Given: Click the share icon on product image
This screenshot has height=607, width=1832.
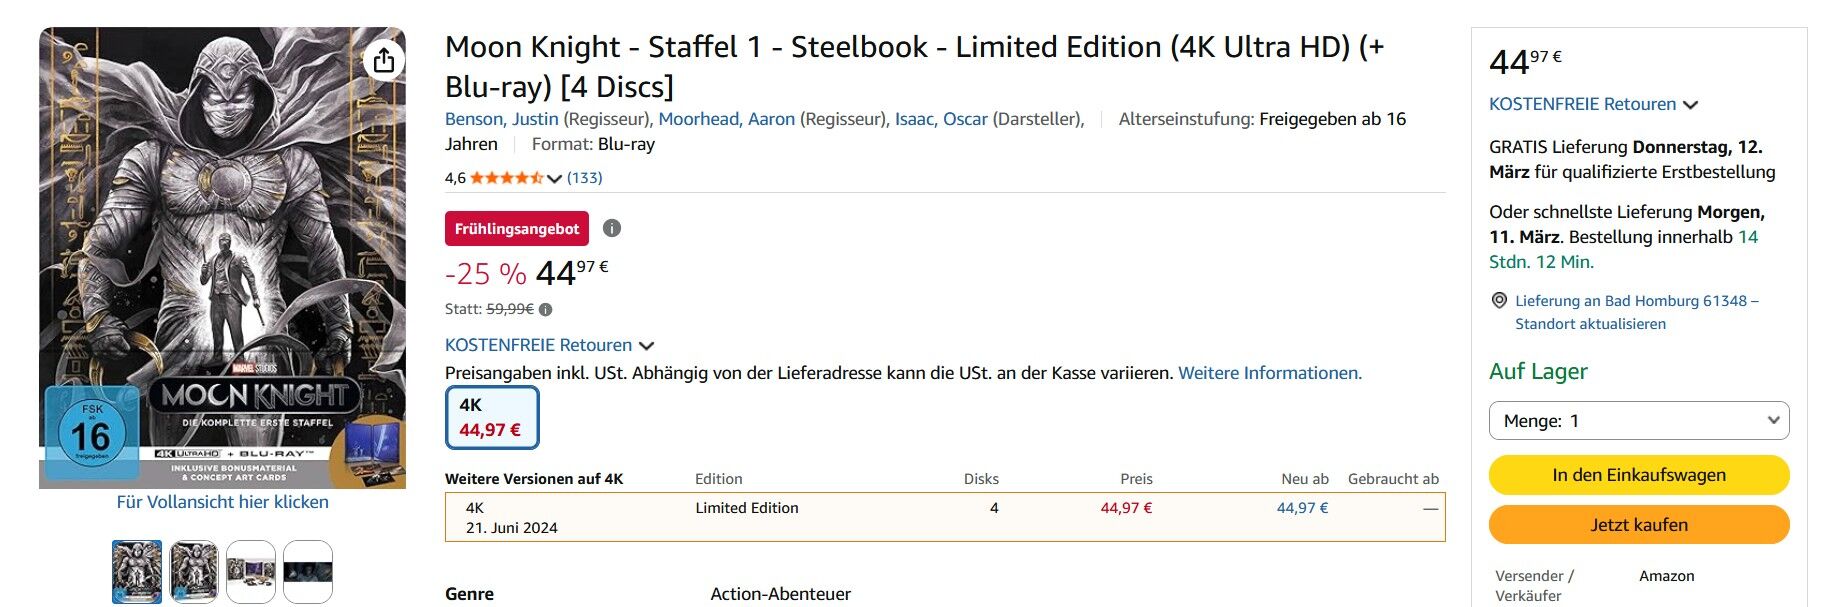Looking at the screenshot, I should click(384, 61).
